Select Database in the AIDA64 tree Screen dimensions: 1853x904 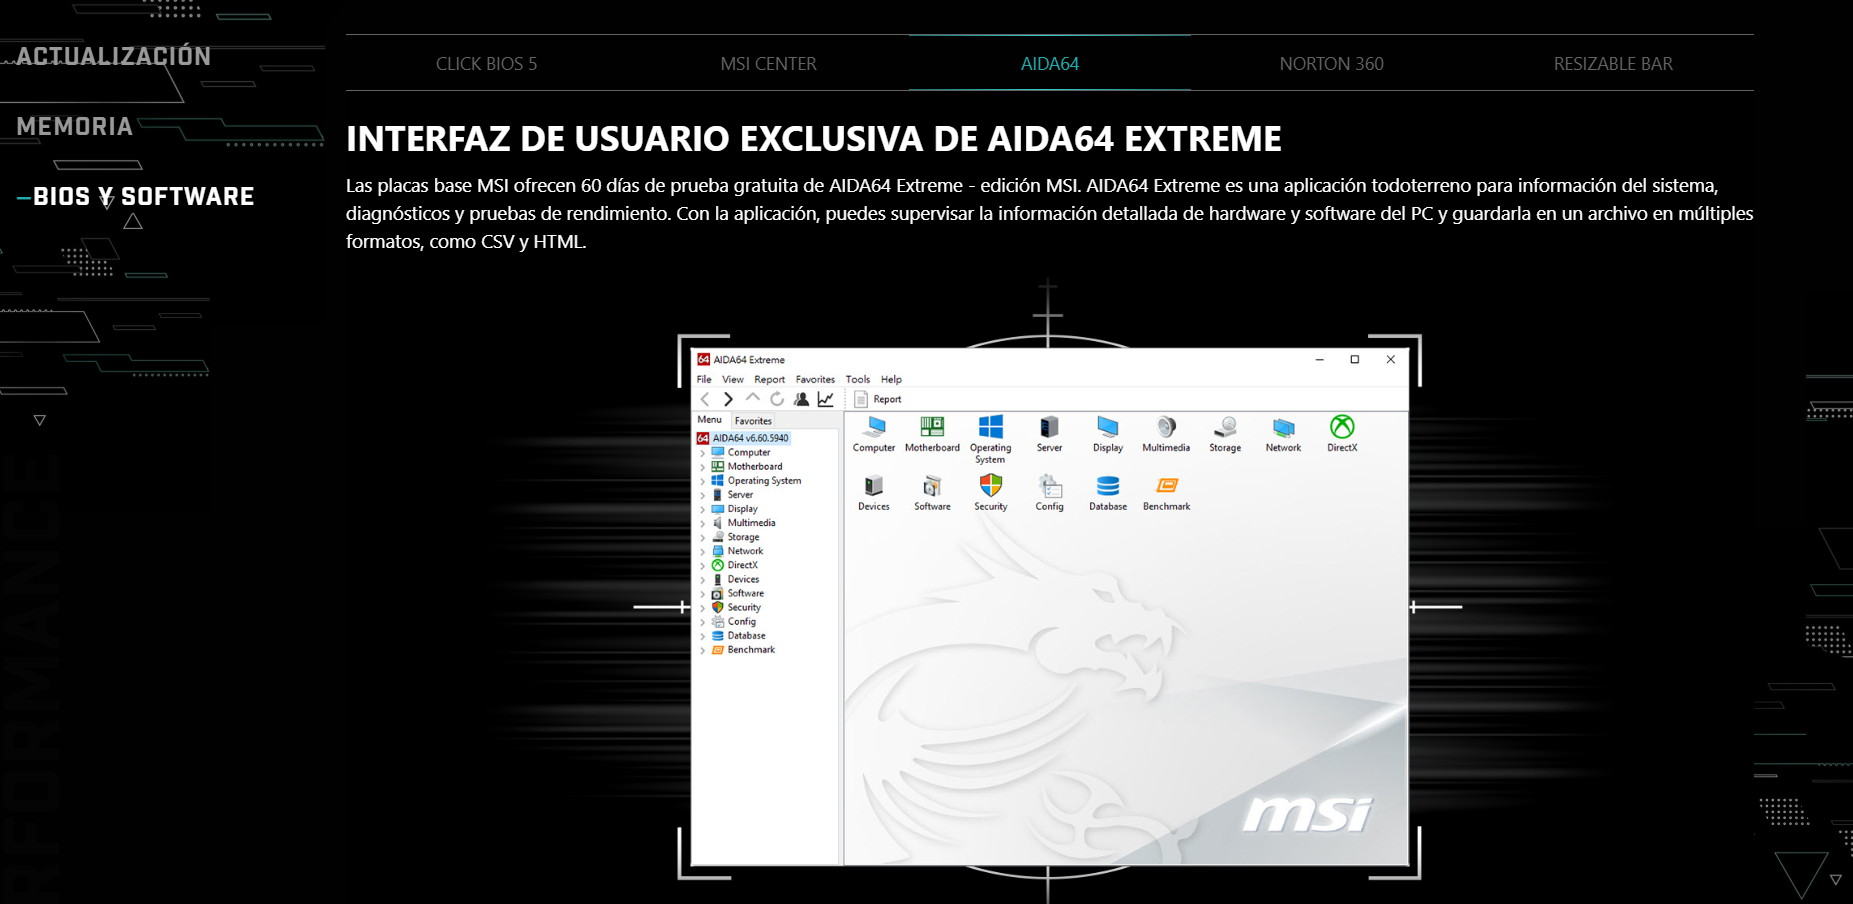point(746,636)
